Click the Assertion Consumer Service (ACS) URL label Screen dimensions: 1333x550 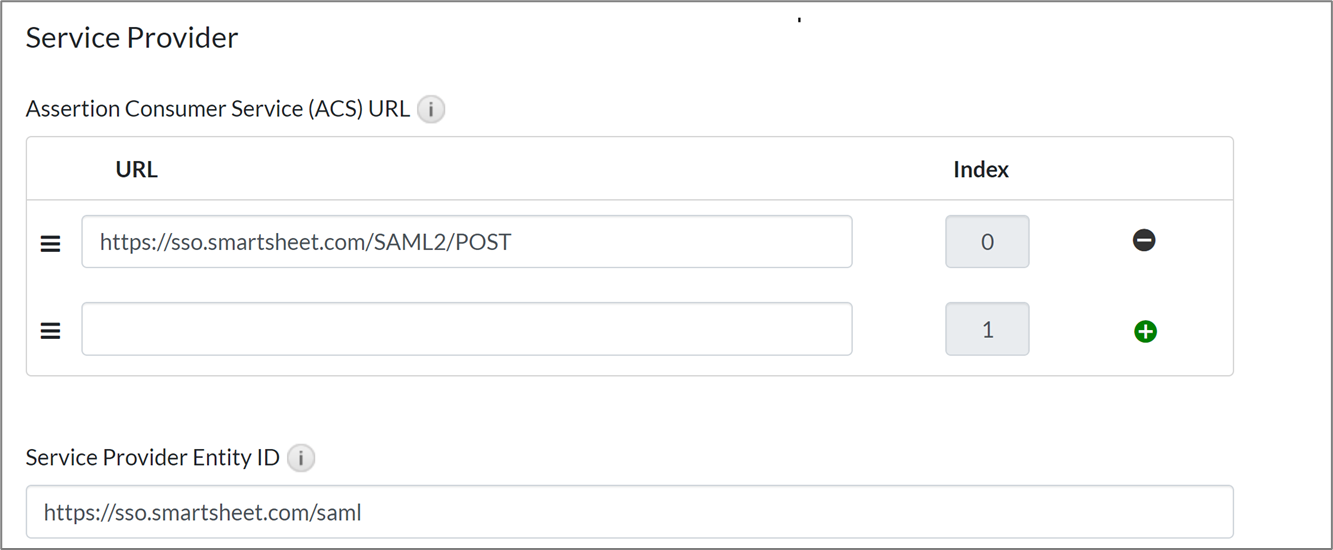pyautogui.click(x=217, y=109)
